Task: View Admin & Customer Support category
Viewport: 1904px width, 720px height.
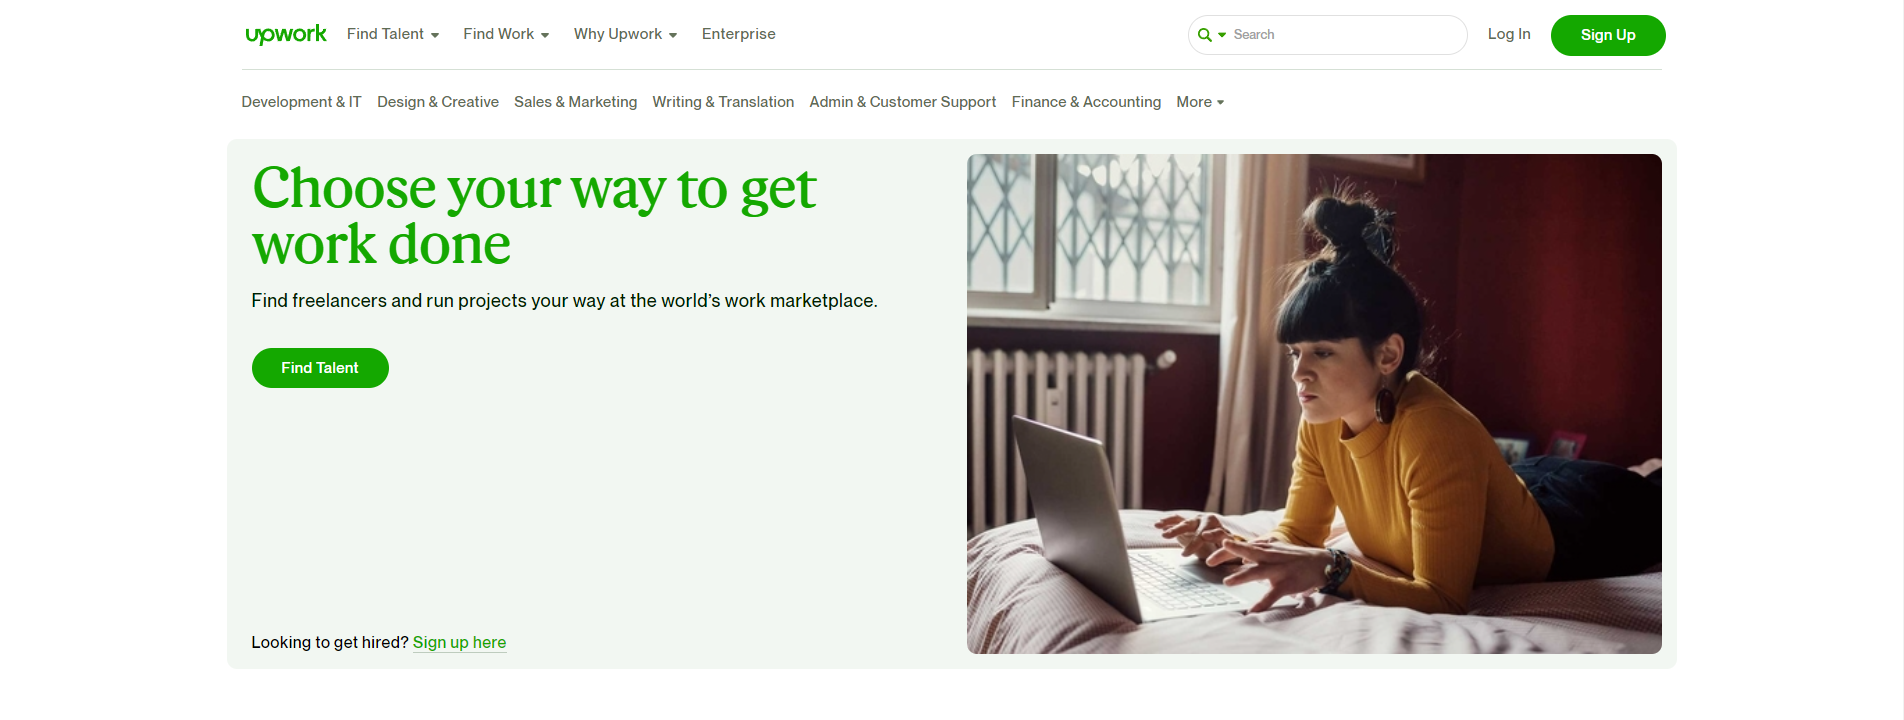Action: pos(903,102)
